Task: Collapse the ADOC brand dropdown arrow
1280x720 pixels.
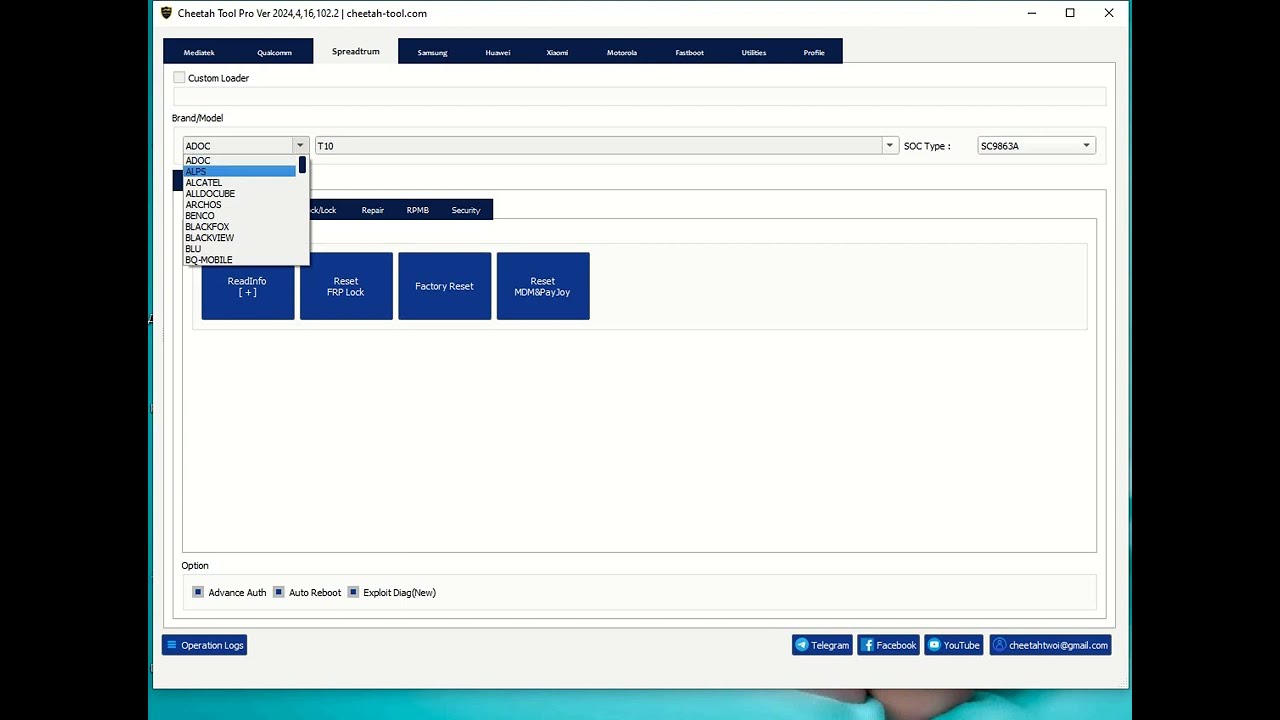Action: coord(299,146)
